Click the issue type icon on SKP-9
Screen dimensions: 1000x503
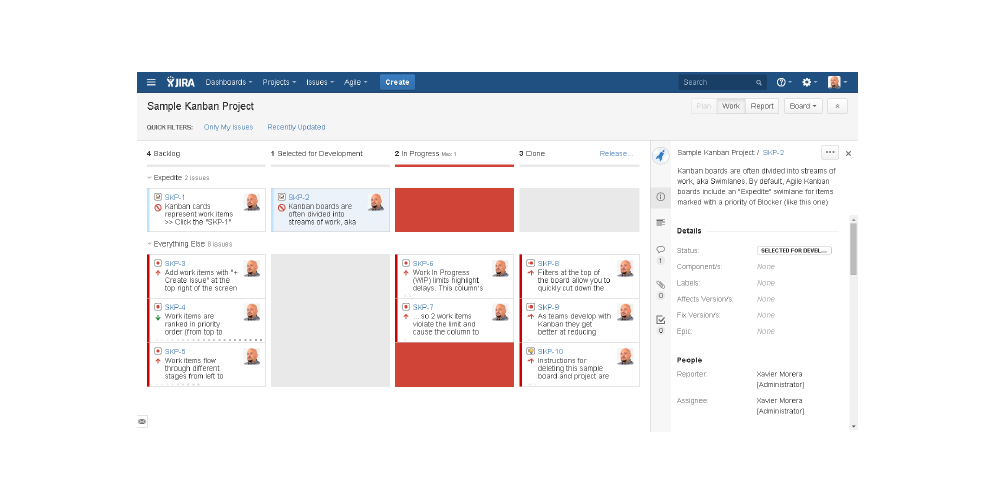pyautogui.click(x=530, y=307)
